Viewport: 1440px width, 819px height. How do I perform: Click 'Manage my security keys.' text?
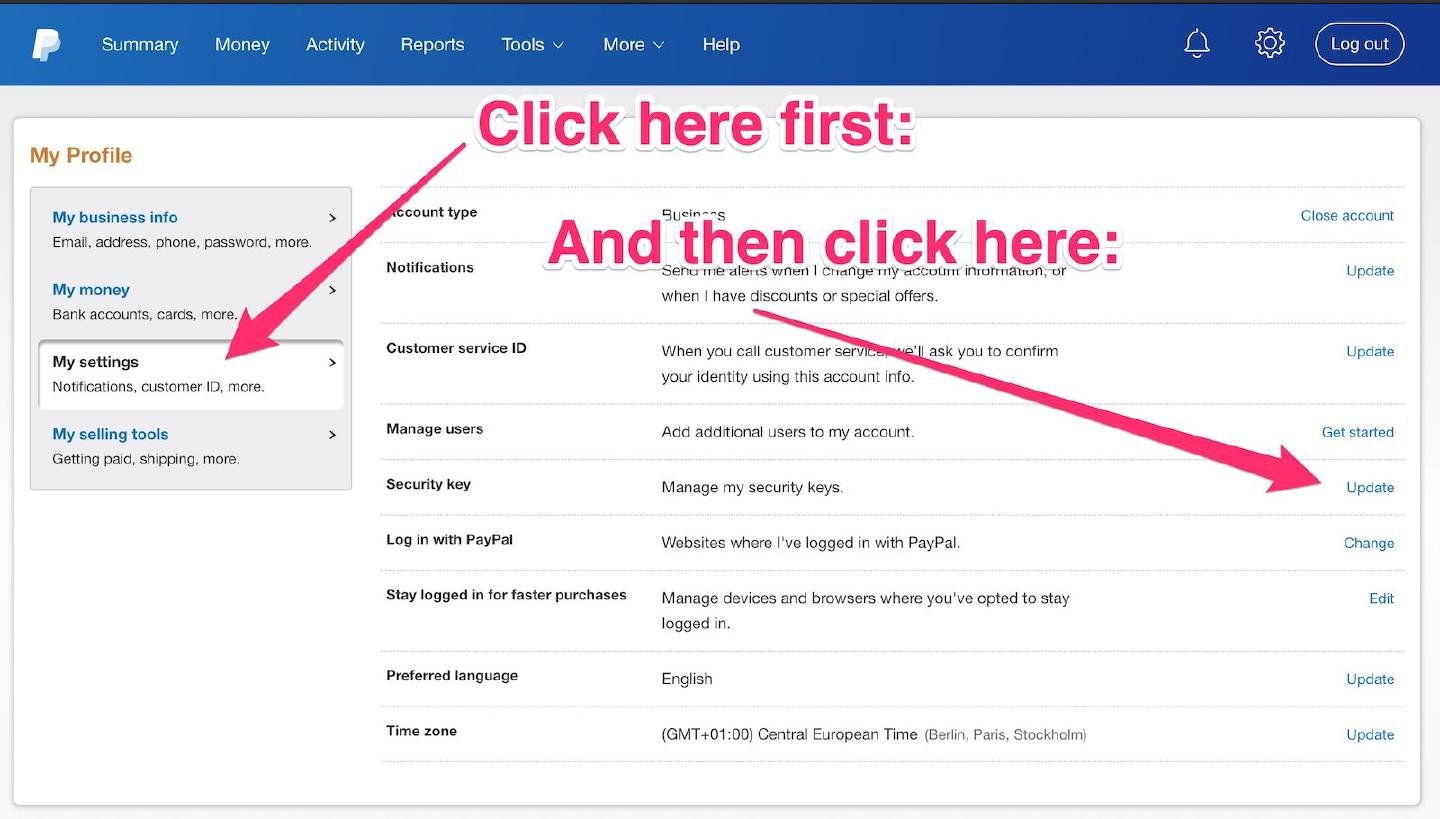tap(752, 487)
